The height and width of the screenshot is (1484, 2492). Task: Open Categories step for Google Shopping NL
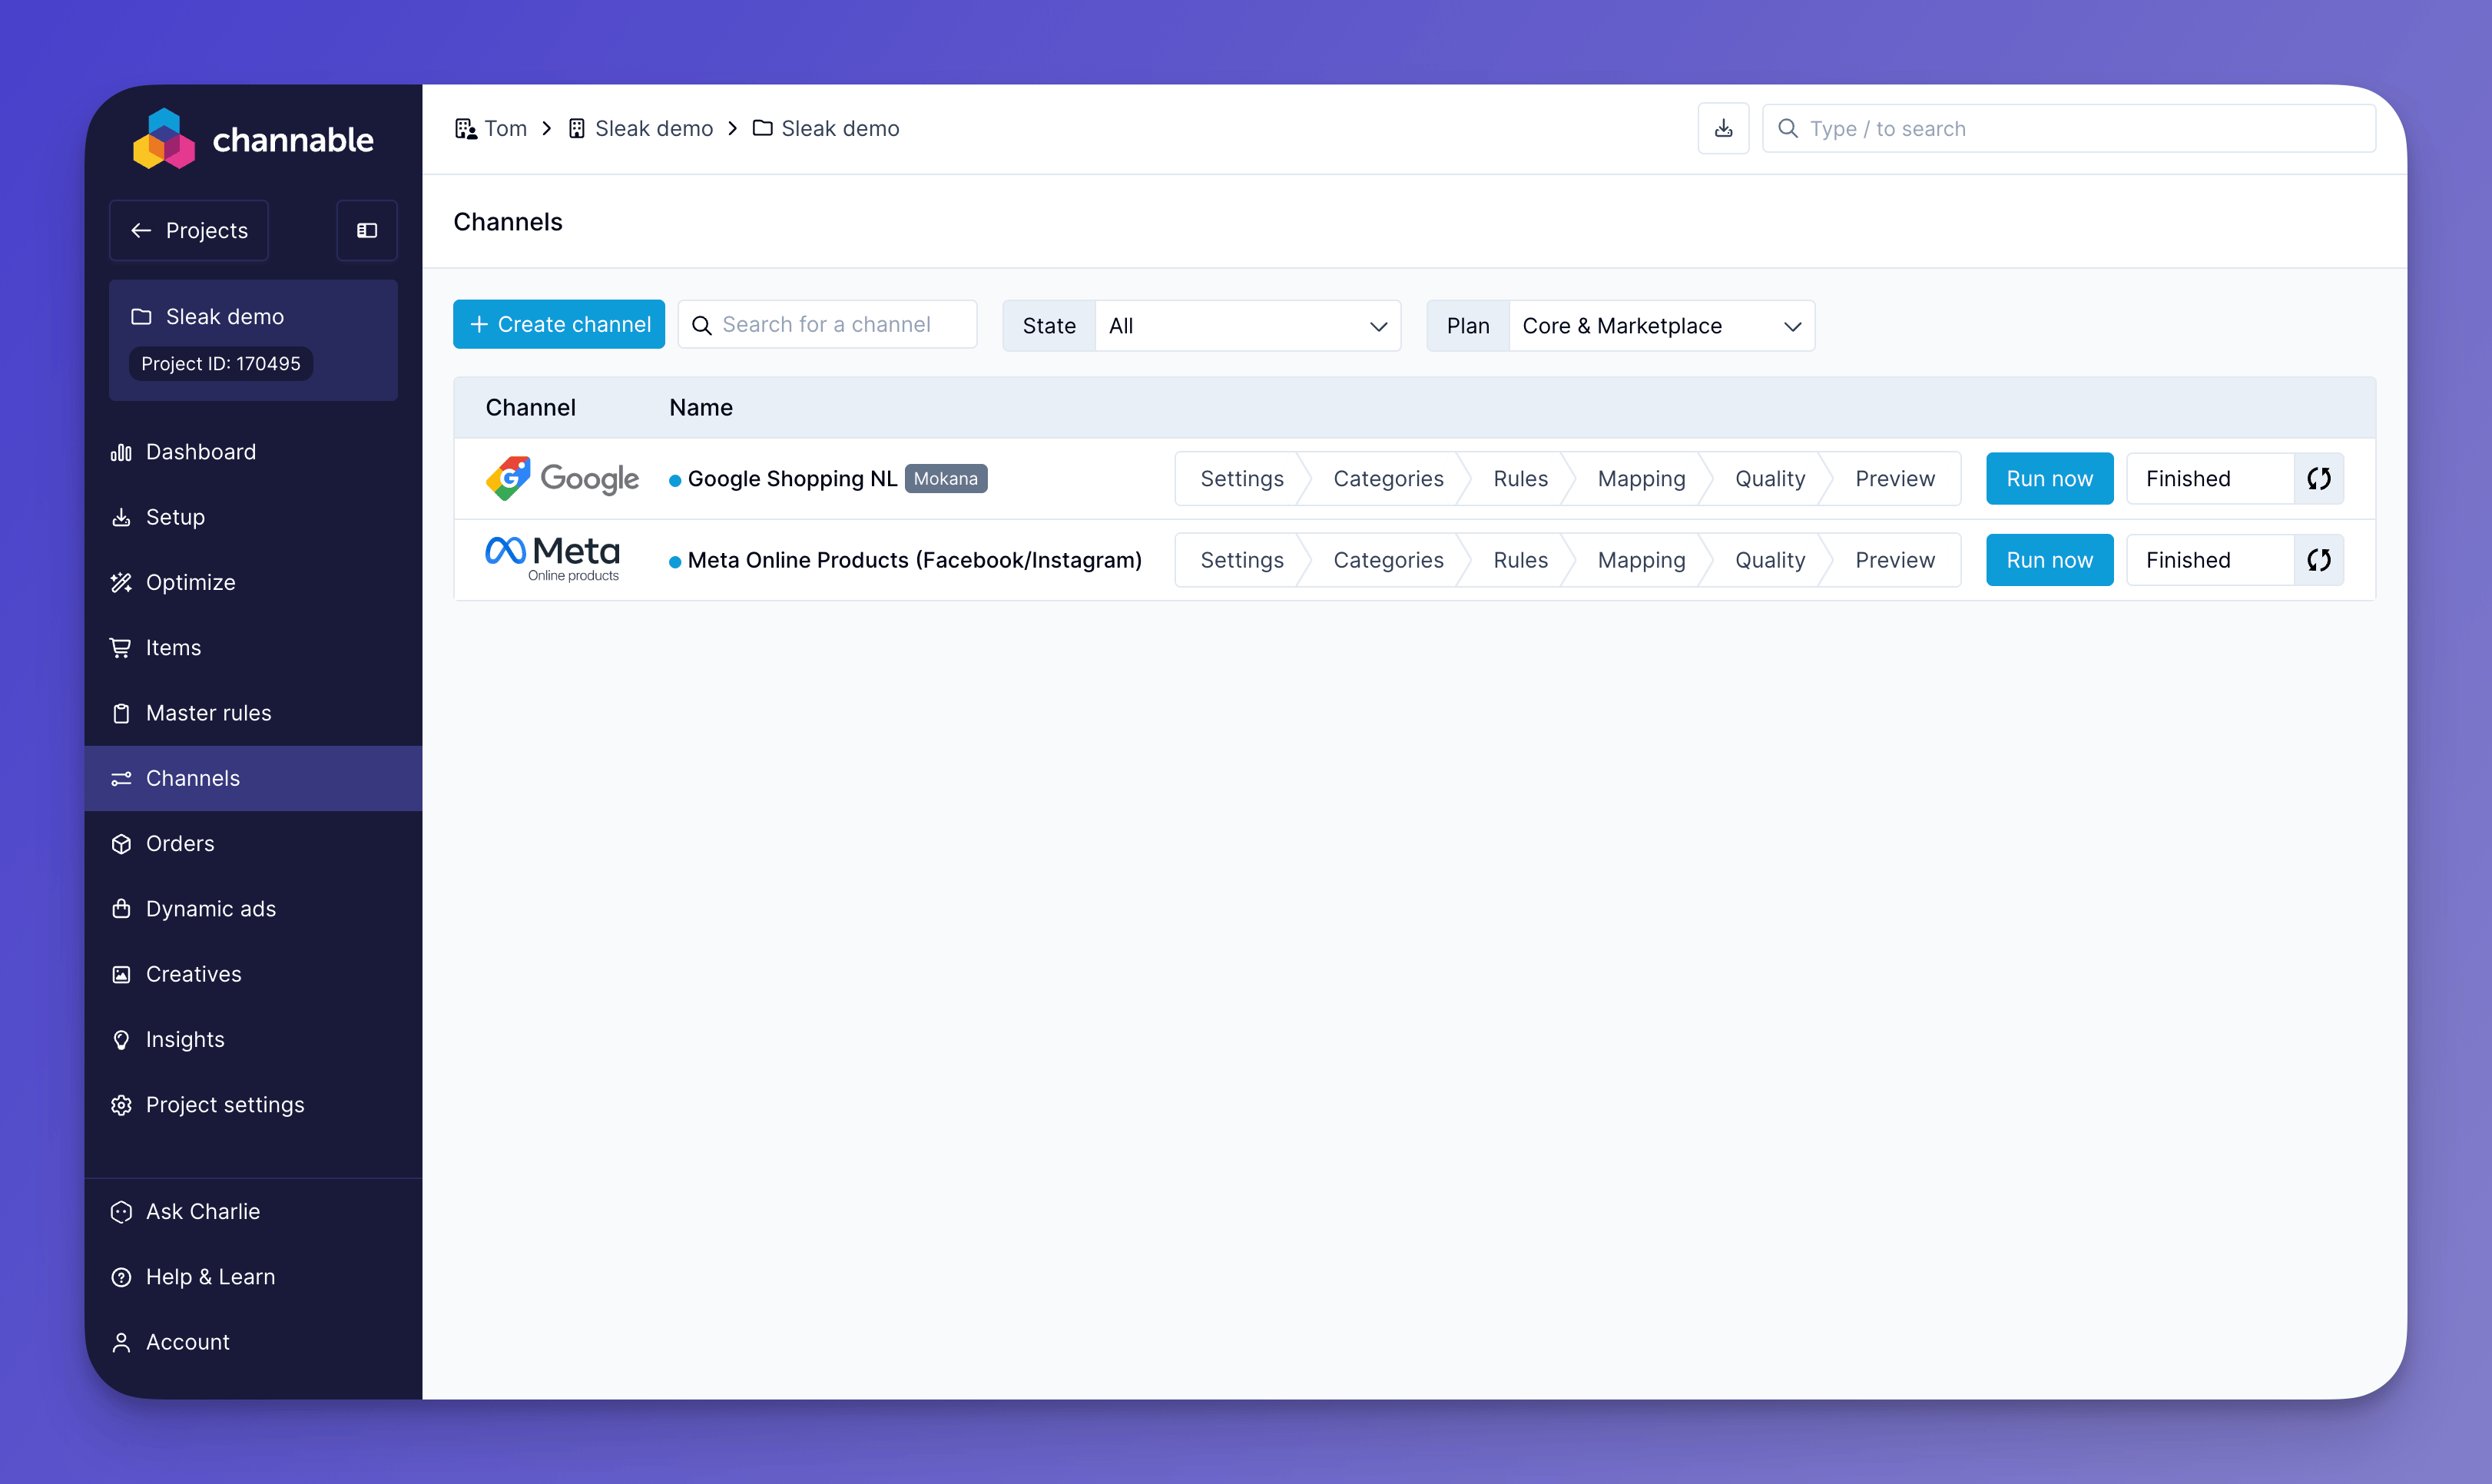1388,478
